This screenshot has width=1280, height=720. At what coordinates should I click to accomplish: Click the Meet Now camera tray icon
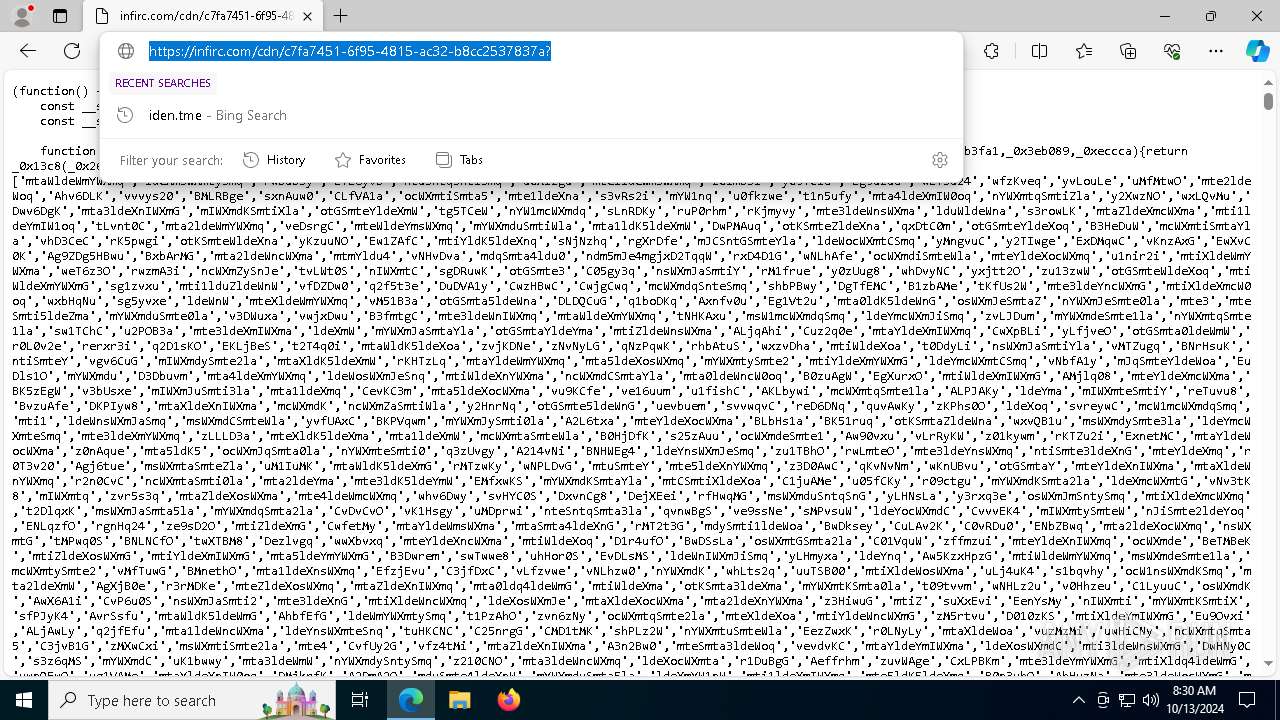tap(1102, 701)
